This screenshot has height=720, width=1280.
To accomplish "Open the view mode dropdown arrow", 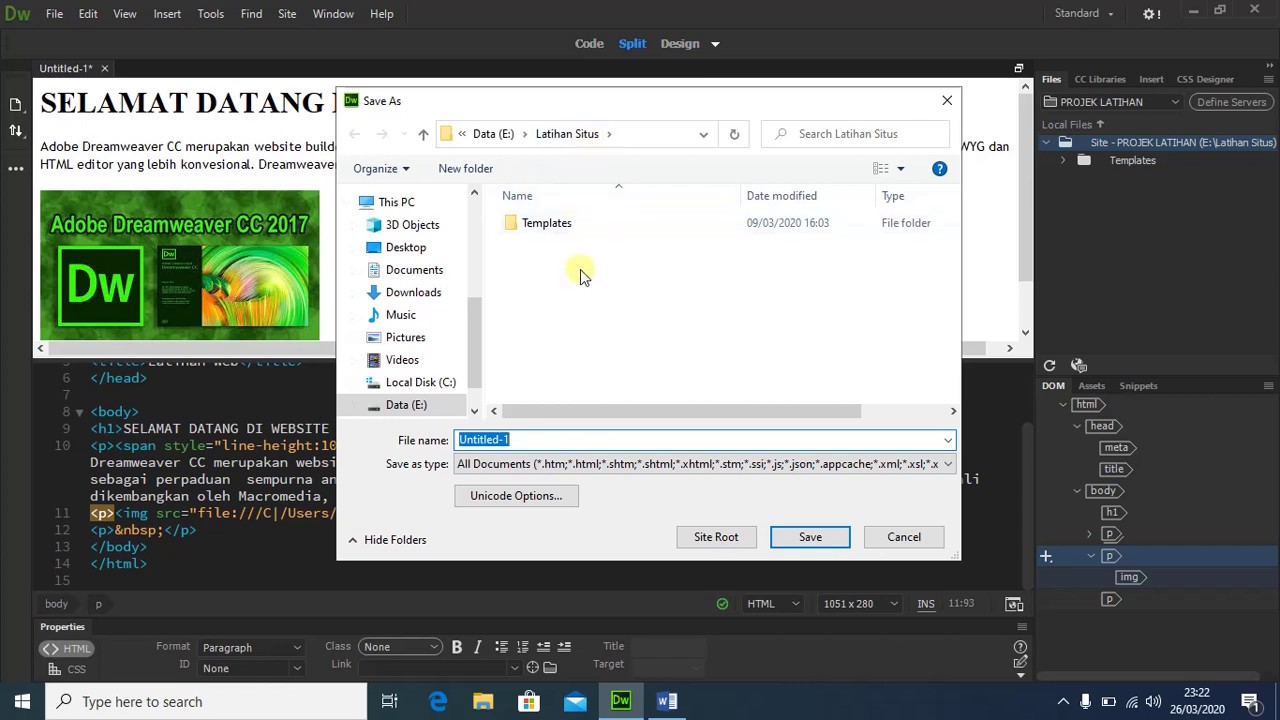I will pos(715,44).
